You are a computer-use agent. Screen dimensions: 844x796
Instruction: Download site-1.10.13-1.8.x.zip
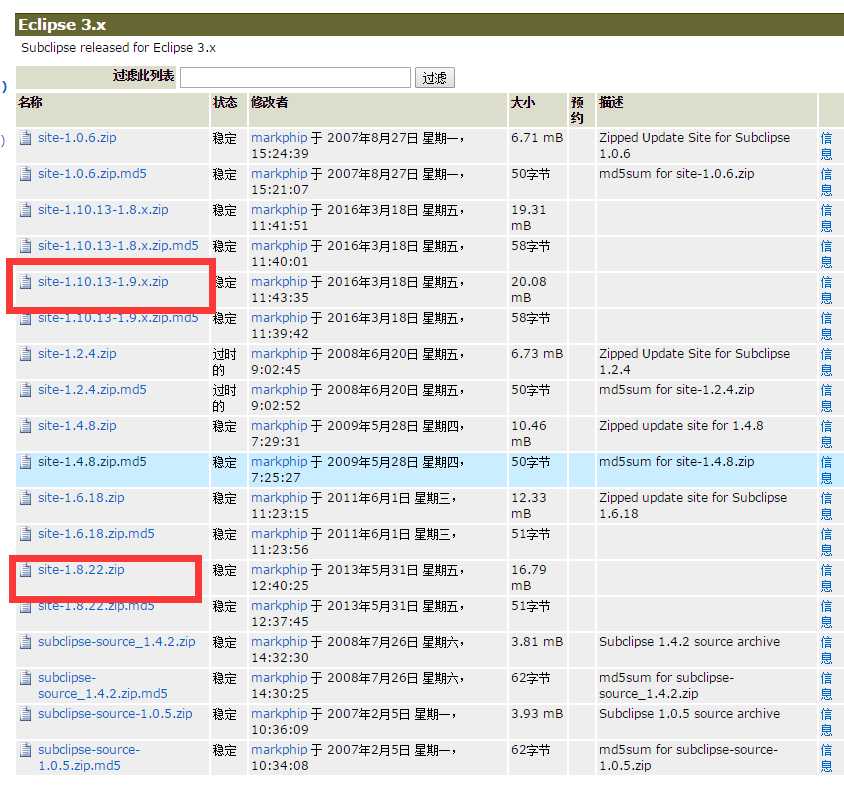click(103, 210)
